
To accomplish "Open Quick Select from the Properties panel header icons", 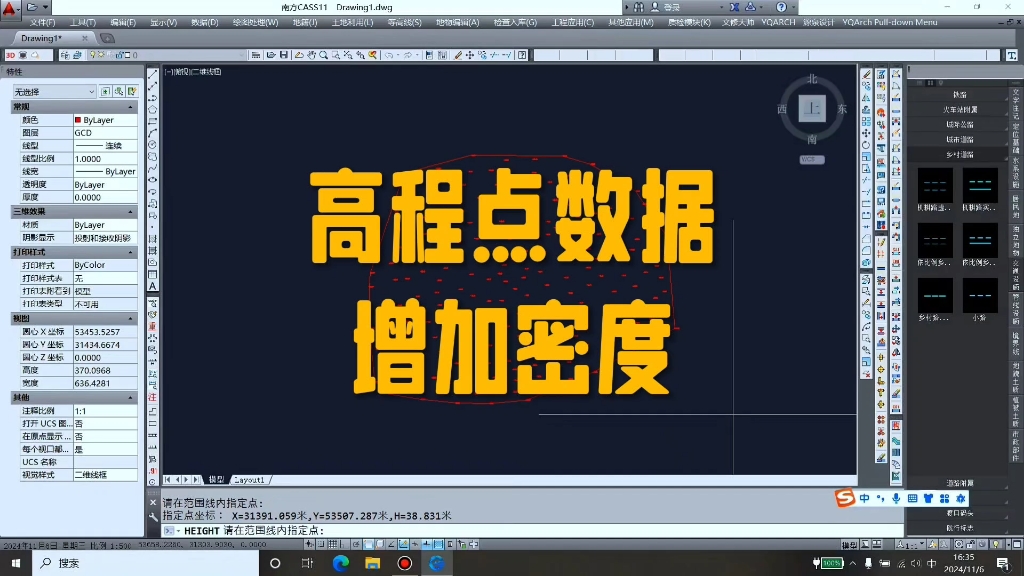I will (132, 92).
